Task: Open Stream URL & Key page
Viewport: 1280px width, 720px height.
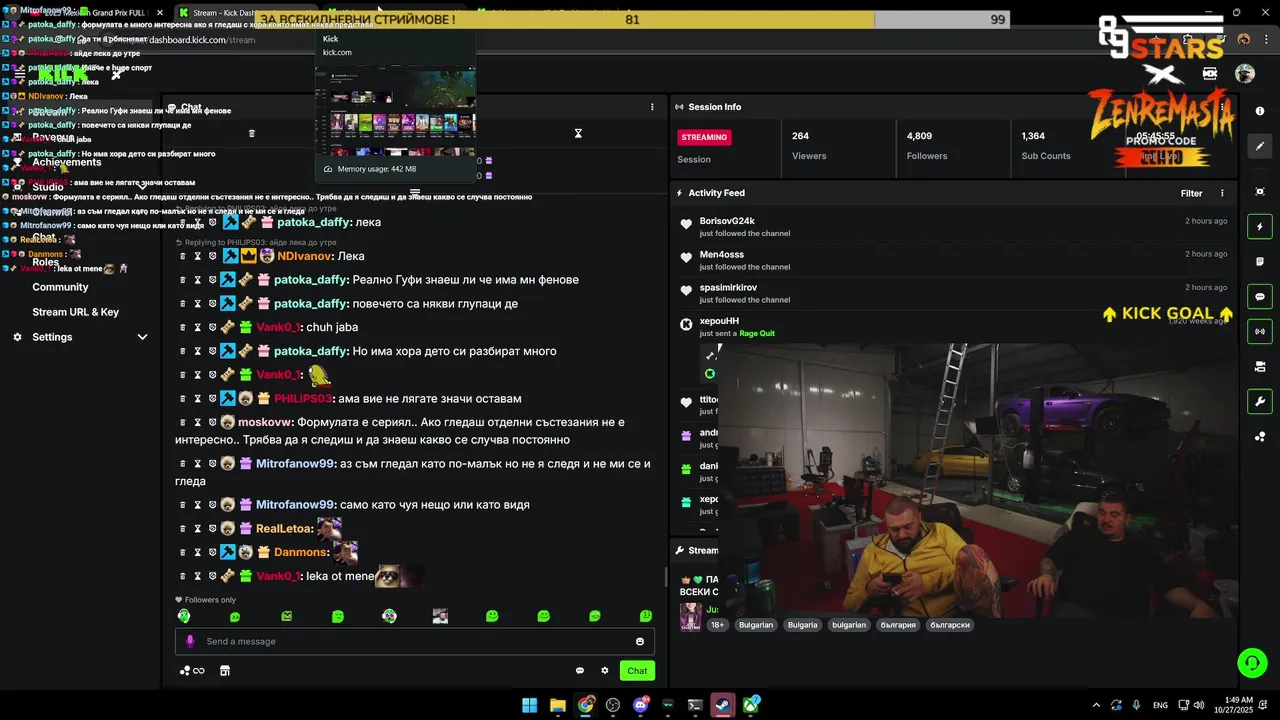Action: pos(75,312)
